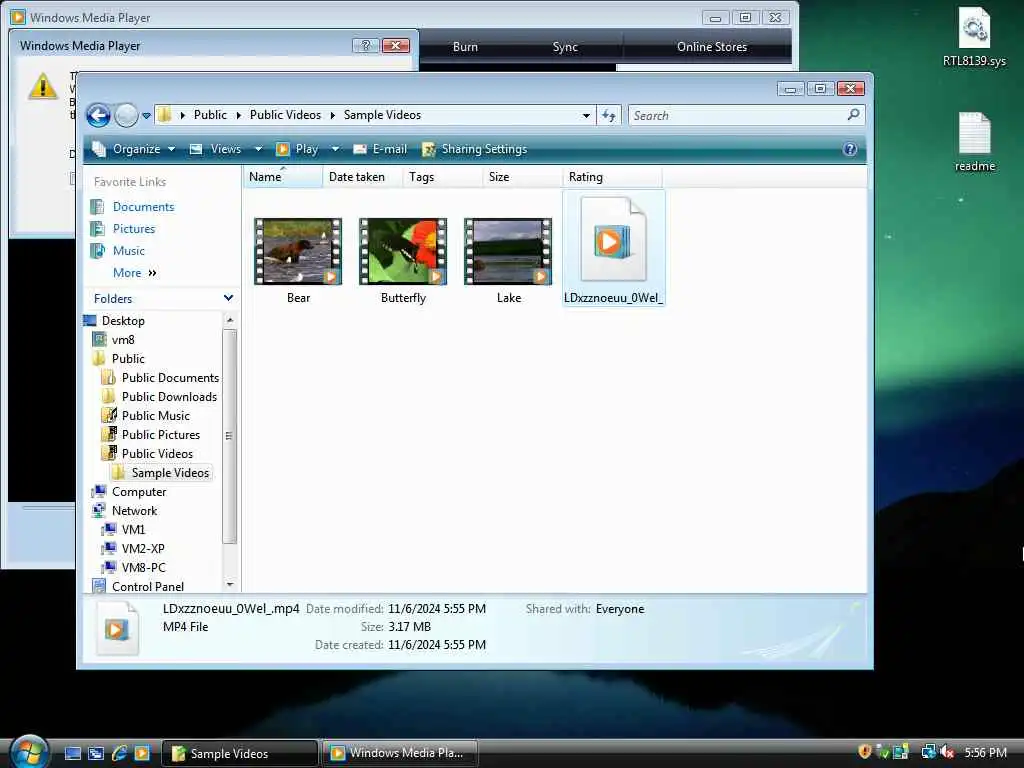Viewport: 1024px width, 768px height.
Task: Click the magnifier icon in Search box
Action: (853, 115)
